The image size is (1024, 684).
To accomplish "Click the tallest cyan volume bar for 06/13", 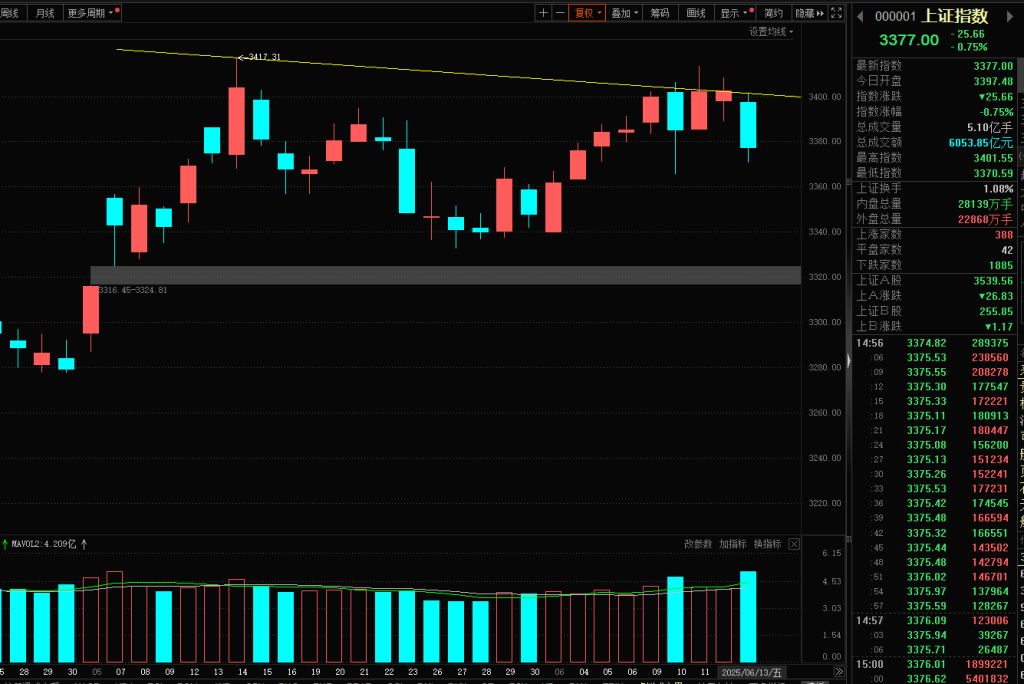I will pos(748,617).
